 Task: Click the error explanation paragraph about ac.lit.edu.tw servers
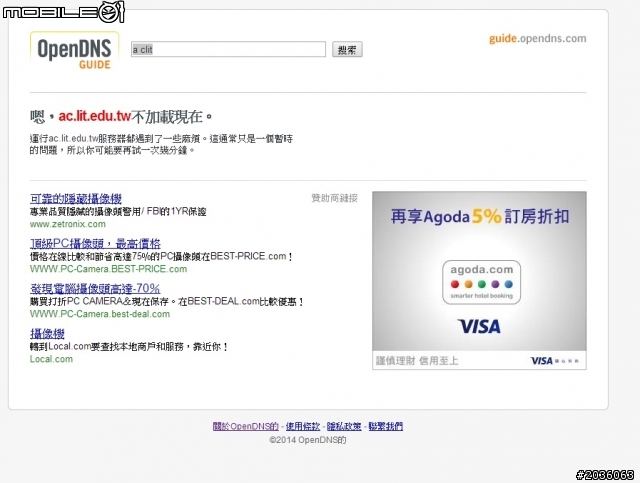[161, 144]
